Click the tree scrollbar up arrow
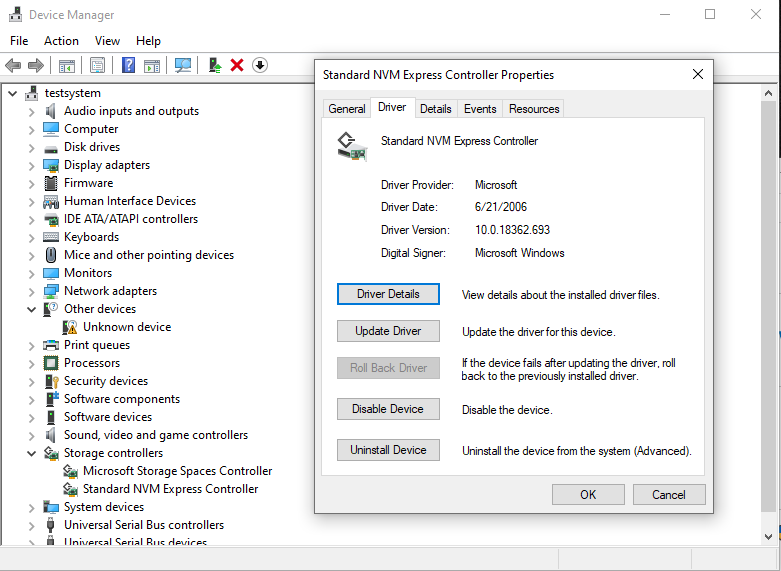 point(768,93)
